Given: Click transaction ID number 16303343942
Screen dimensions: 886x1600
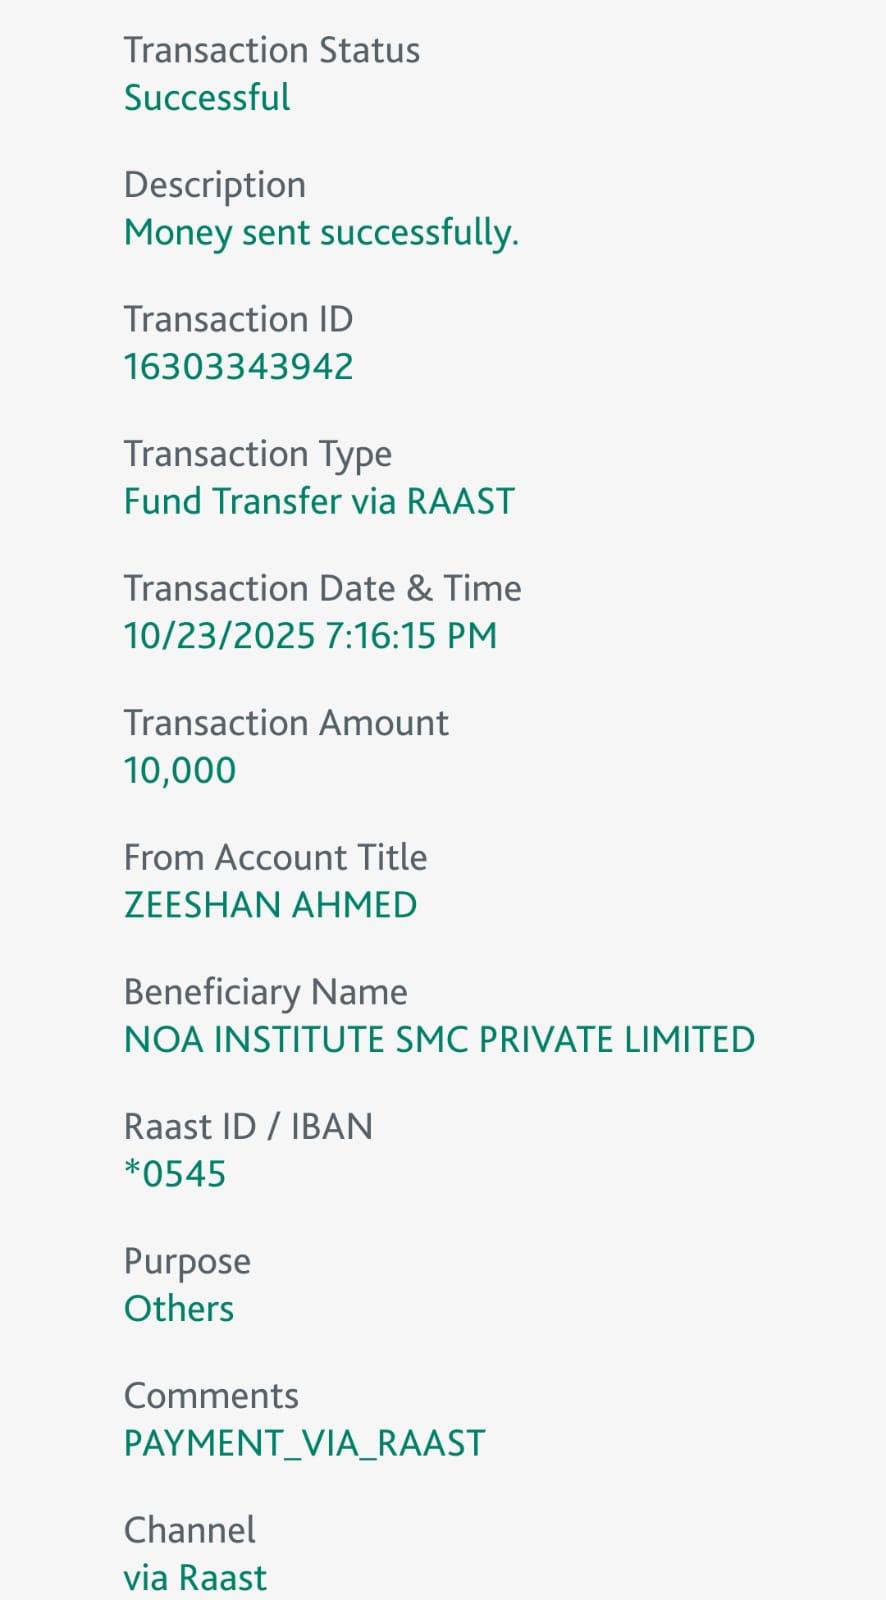Looking at the screenshot, I should click(x=238, y=367).
